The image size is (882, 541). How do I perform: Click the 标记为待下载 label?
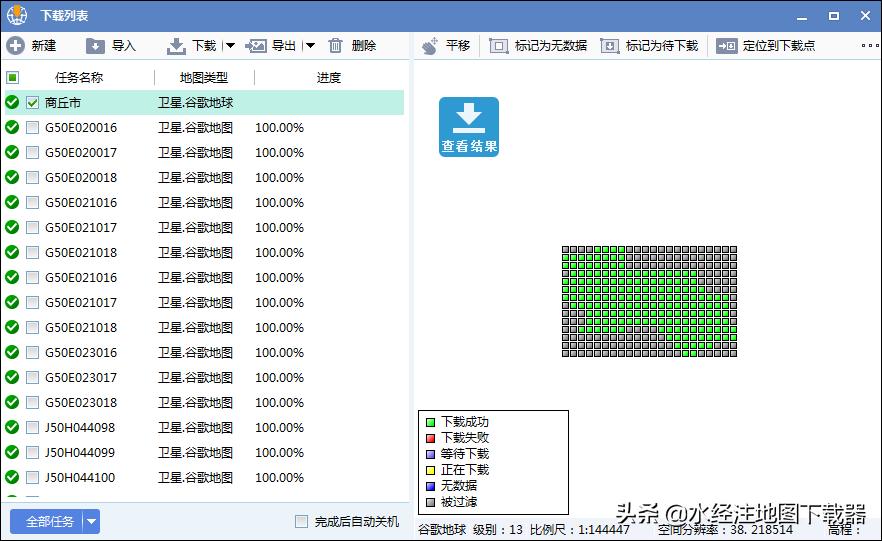662,46
